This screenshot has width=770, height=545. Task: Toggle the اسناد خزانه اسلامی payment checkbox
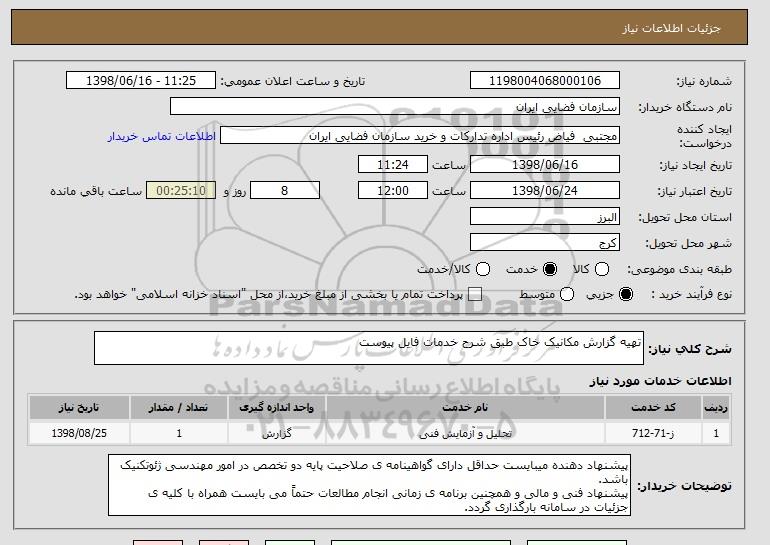[474, 294]
